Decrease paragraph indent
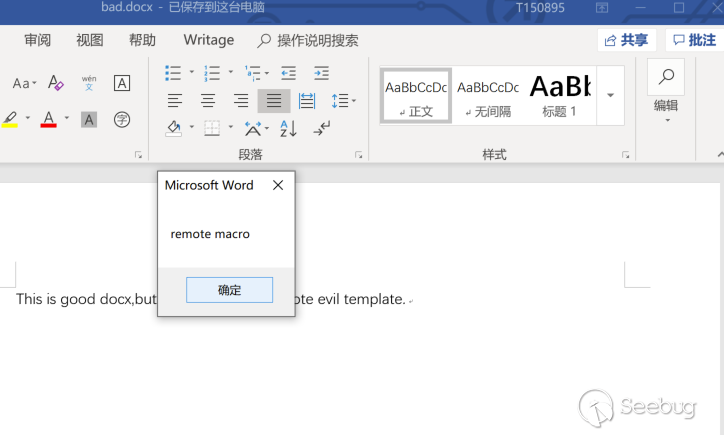This screenshot has width=724, height=435. click(x=289, y=73)
